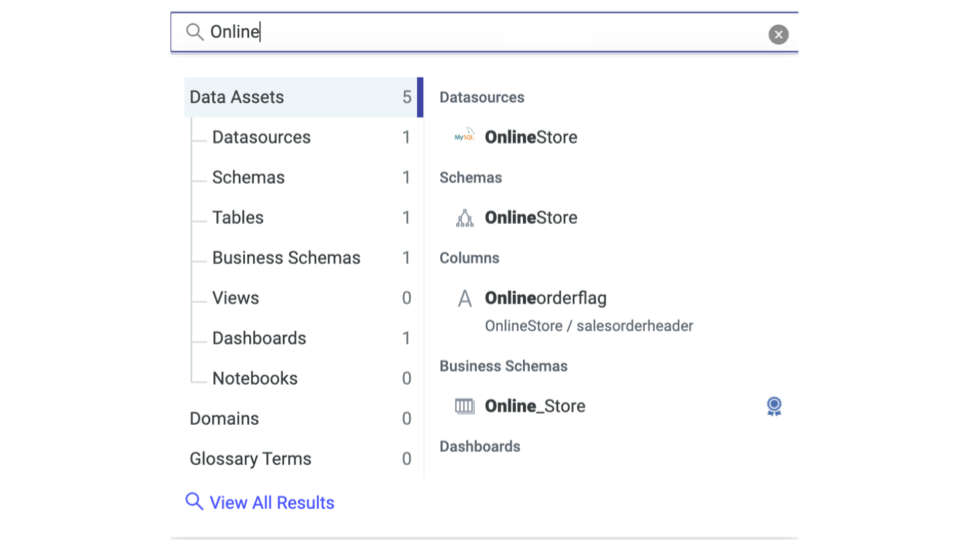Image resolution: width=980 pixels, height=554 pixels.
Task: Click the View All Results magnifier icon
Action: [x=194, y=502]
